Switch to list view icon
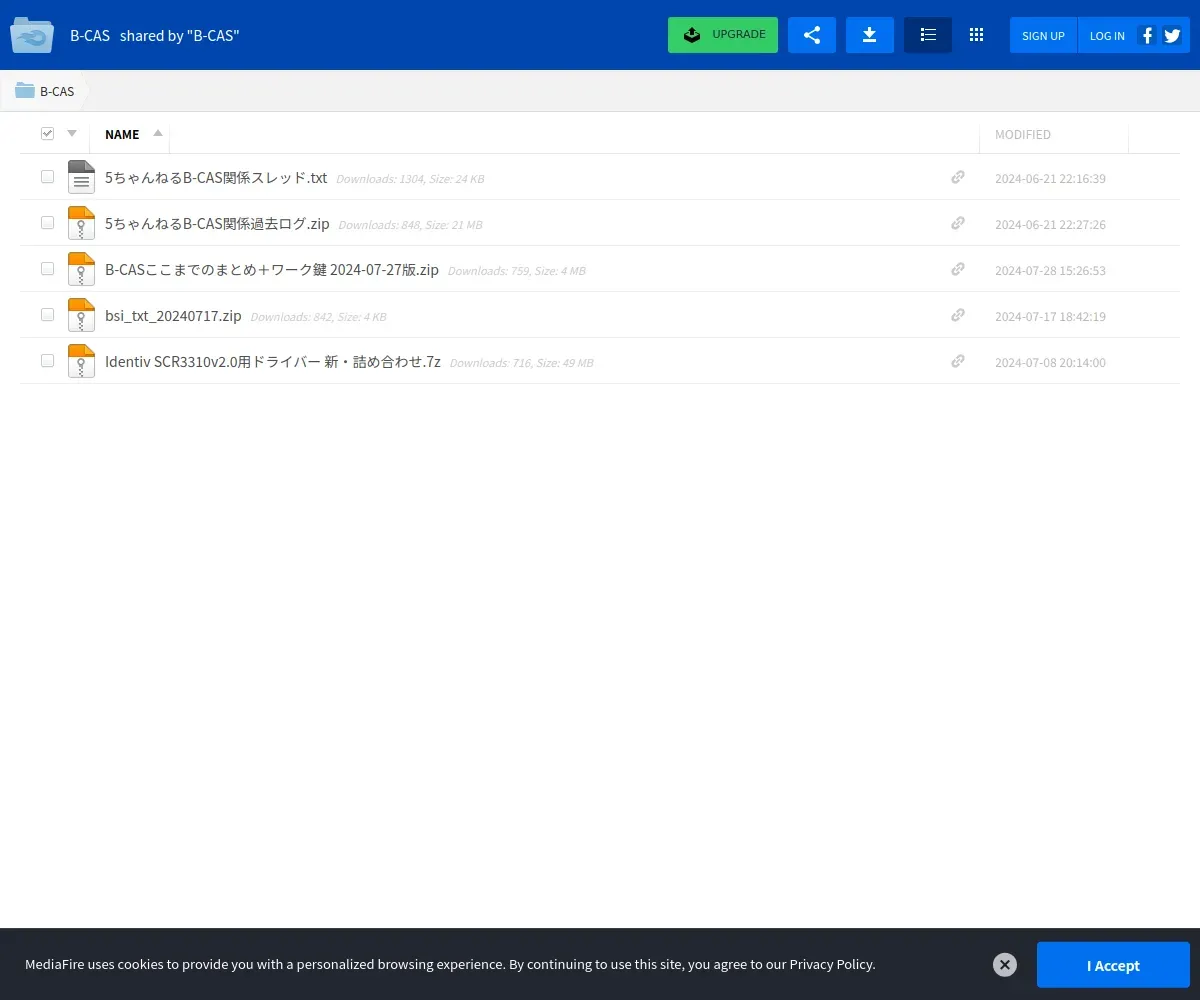Screen dimensions: 1200x1000 [928, 35]
